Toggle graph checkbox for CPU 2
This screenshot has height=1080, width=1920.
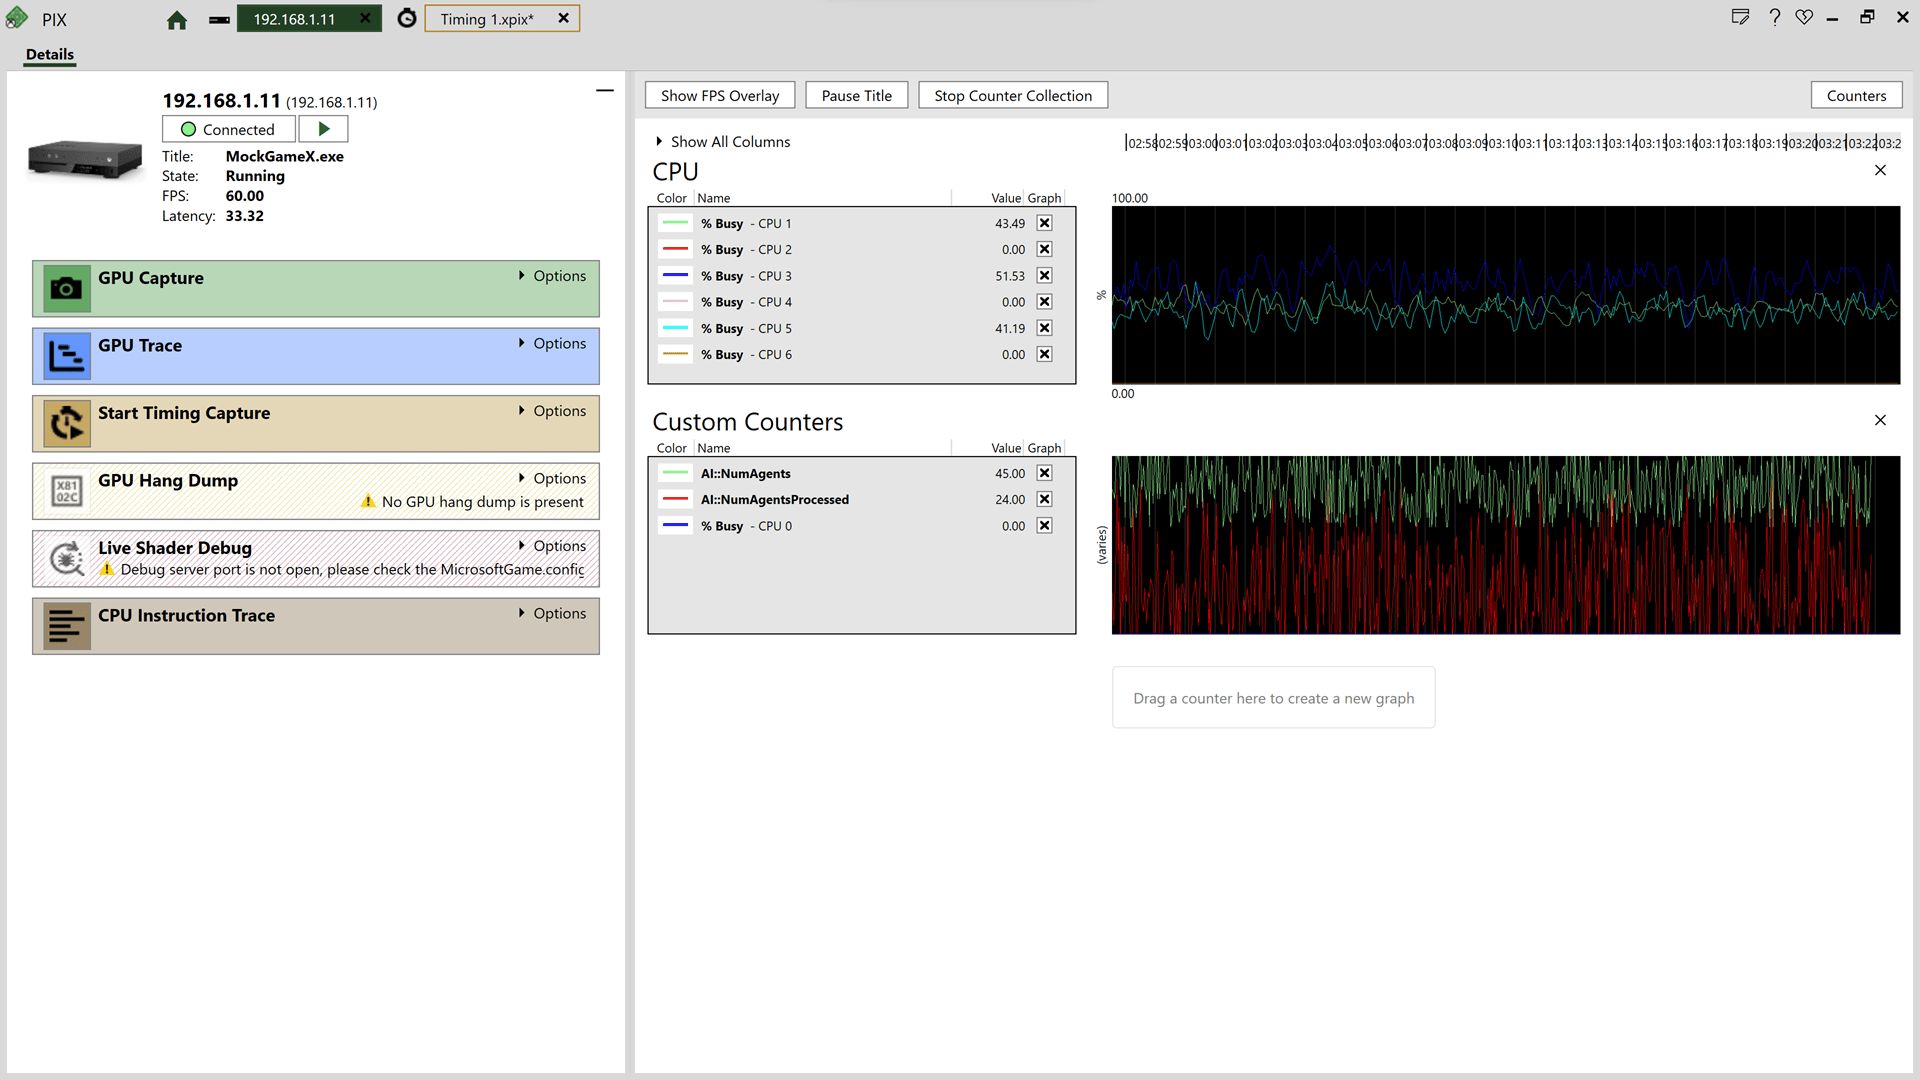[1044, 250]
